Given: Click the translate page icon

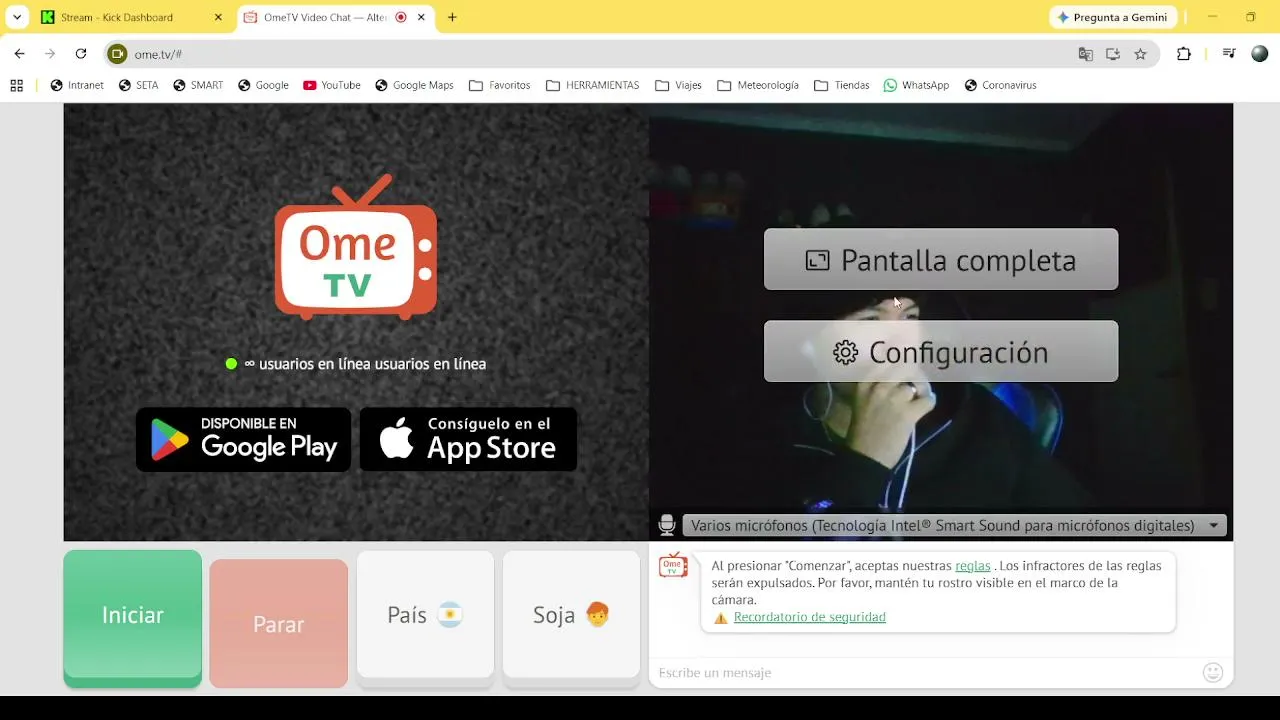Looking at the screenshot, I should 1085,54.
